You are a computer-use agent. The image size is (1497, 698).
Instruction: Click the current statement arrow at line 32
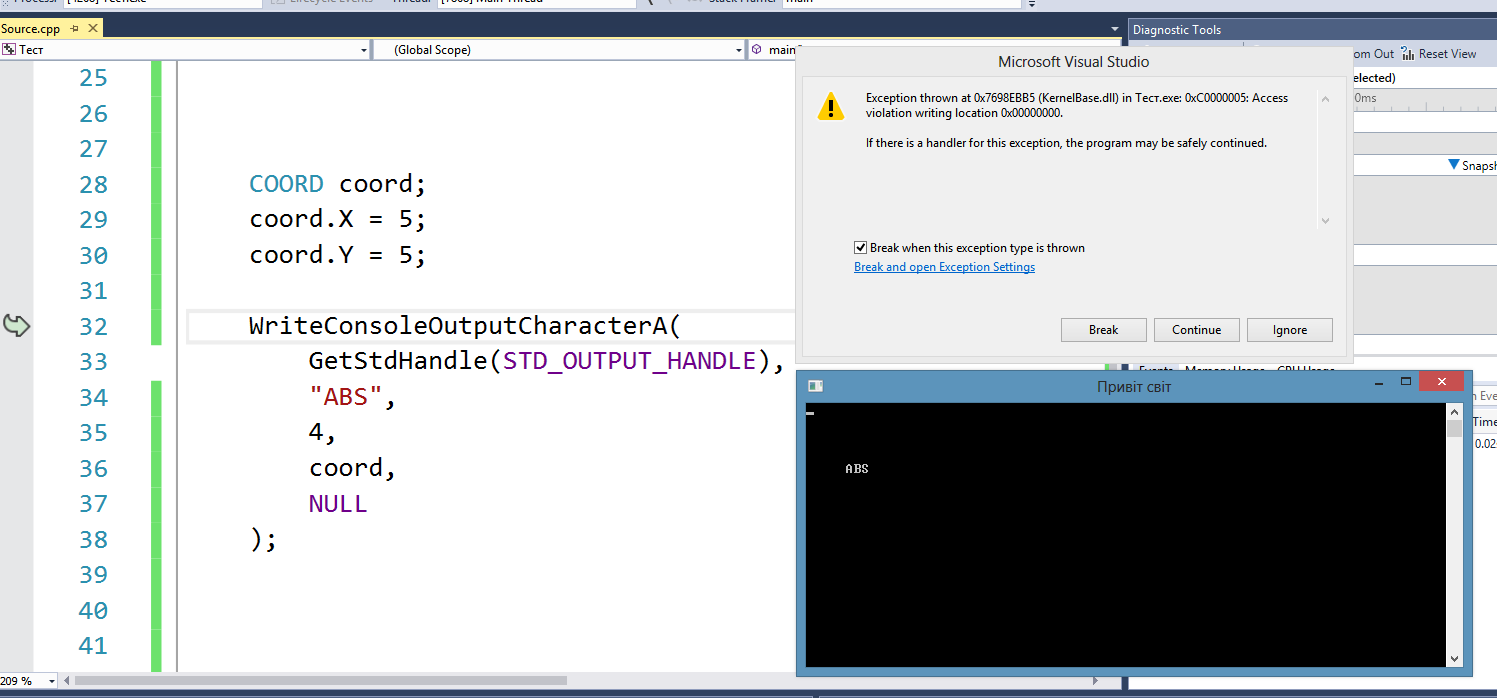tap(17, 325)
